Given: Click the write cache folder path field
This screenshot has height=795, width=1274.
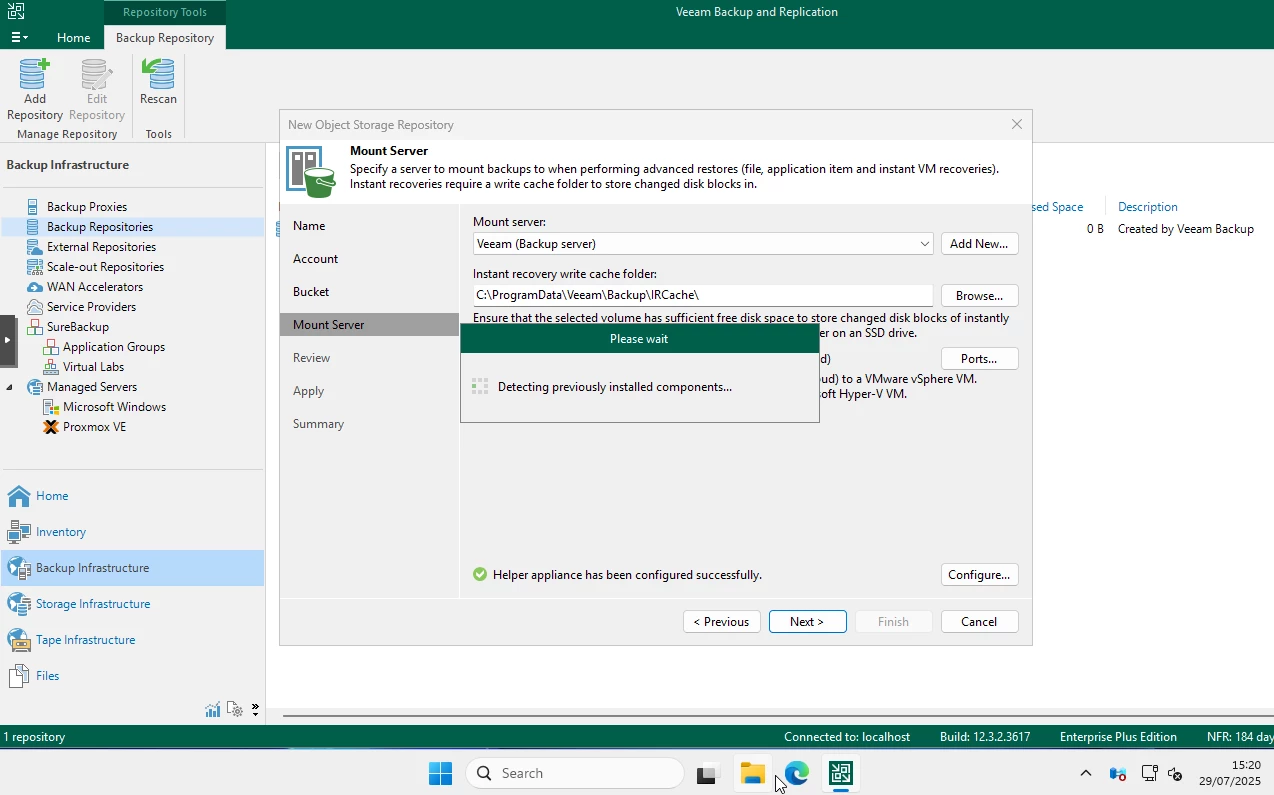Looking at the screenshot, I should (702, 295).
